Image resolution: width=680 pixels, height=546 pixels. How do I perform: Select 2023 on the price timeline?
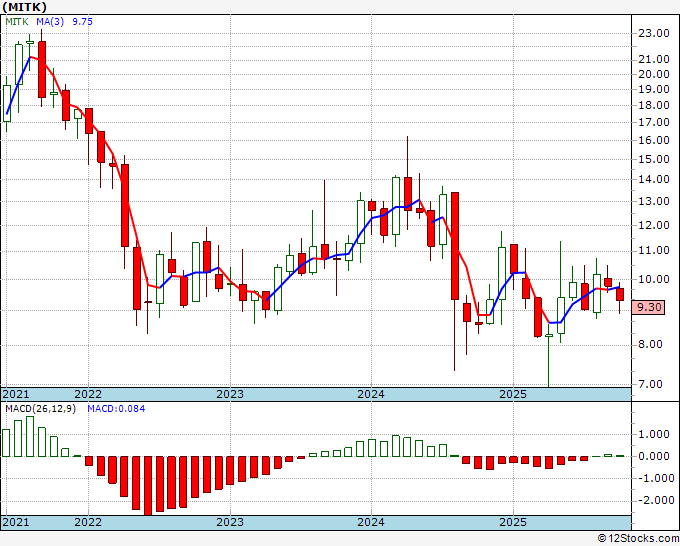(230, 394)
